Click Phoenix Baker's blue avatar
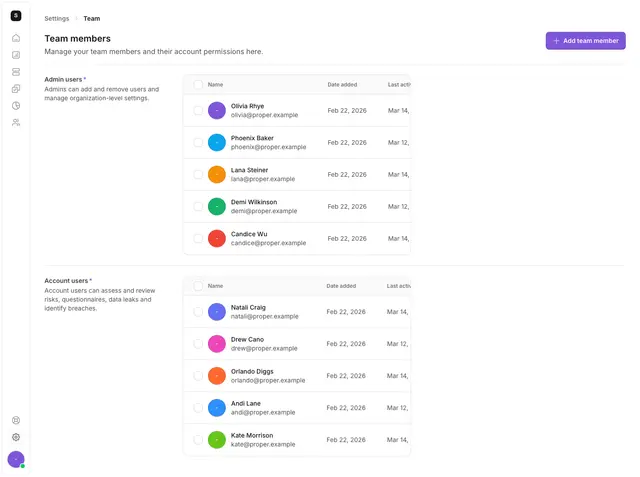Viewport: 640px width, 477px height. (x=217, y=142)
